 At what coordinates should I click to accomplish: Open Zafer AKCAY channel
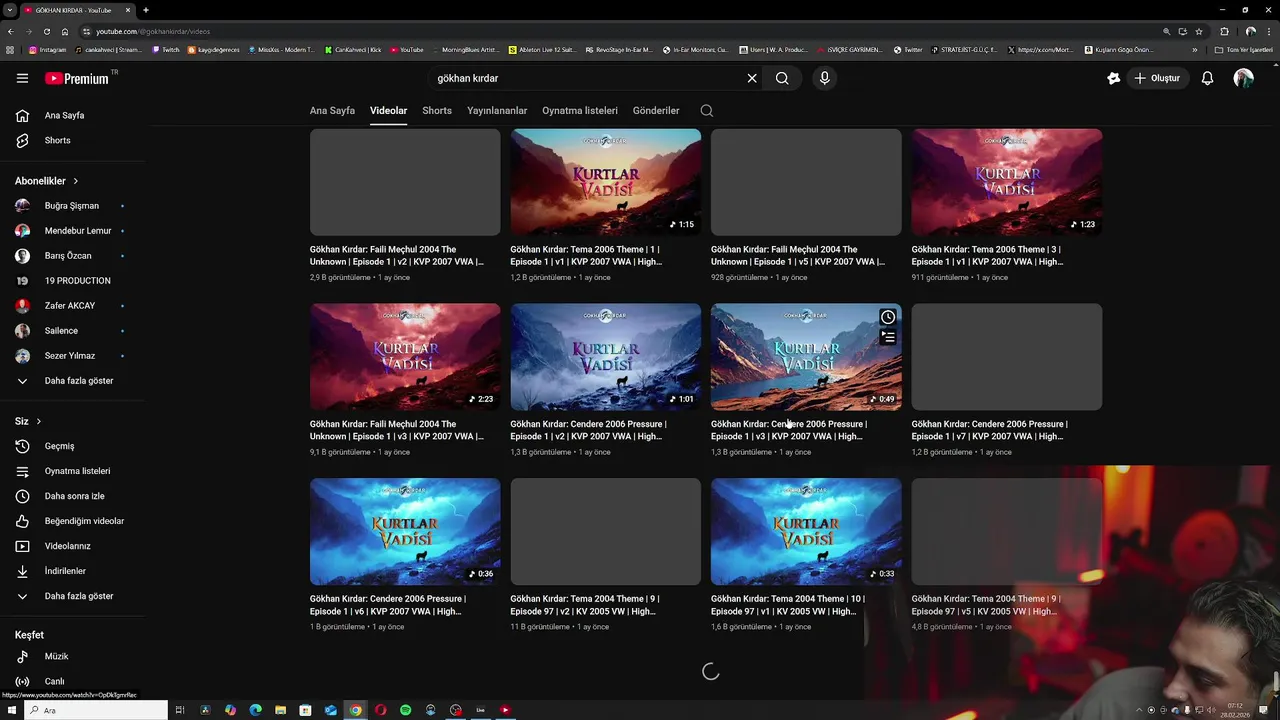(x=72, y=306)
